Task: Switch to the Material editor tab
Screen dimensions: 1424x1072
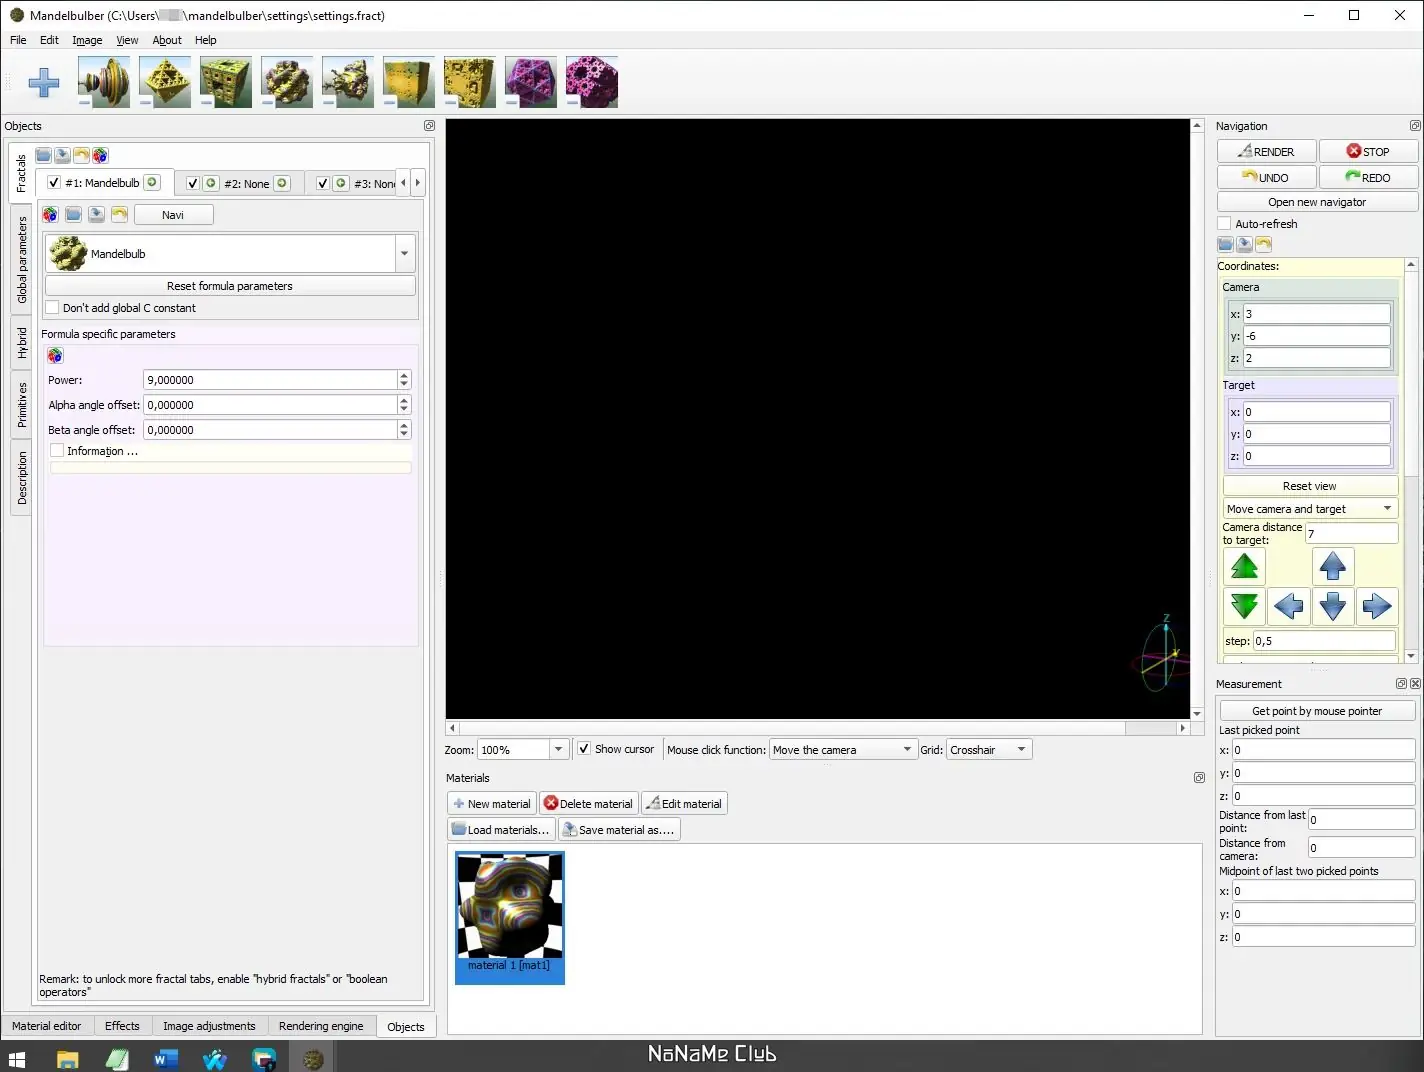Action: 47,1026
